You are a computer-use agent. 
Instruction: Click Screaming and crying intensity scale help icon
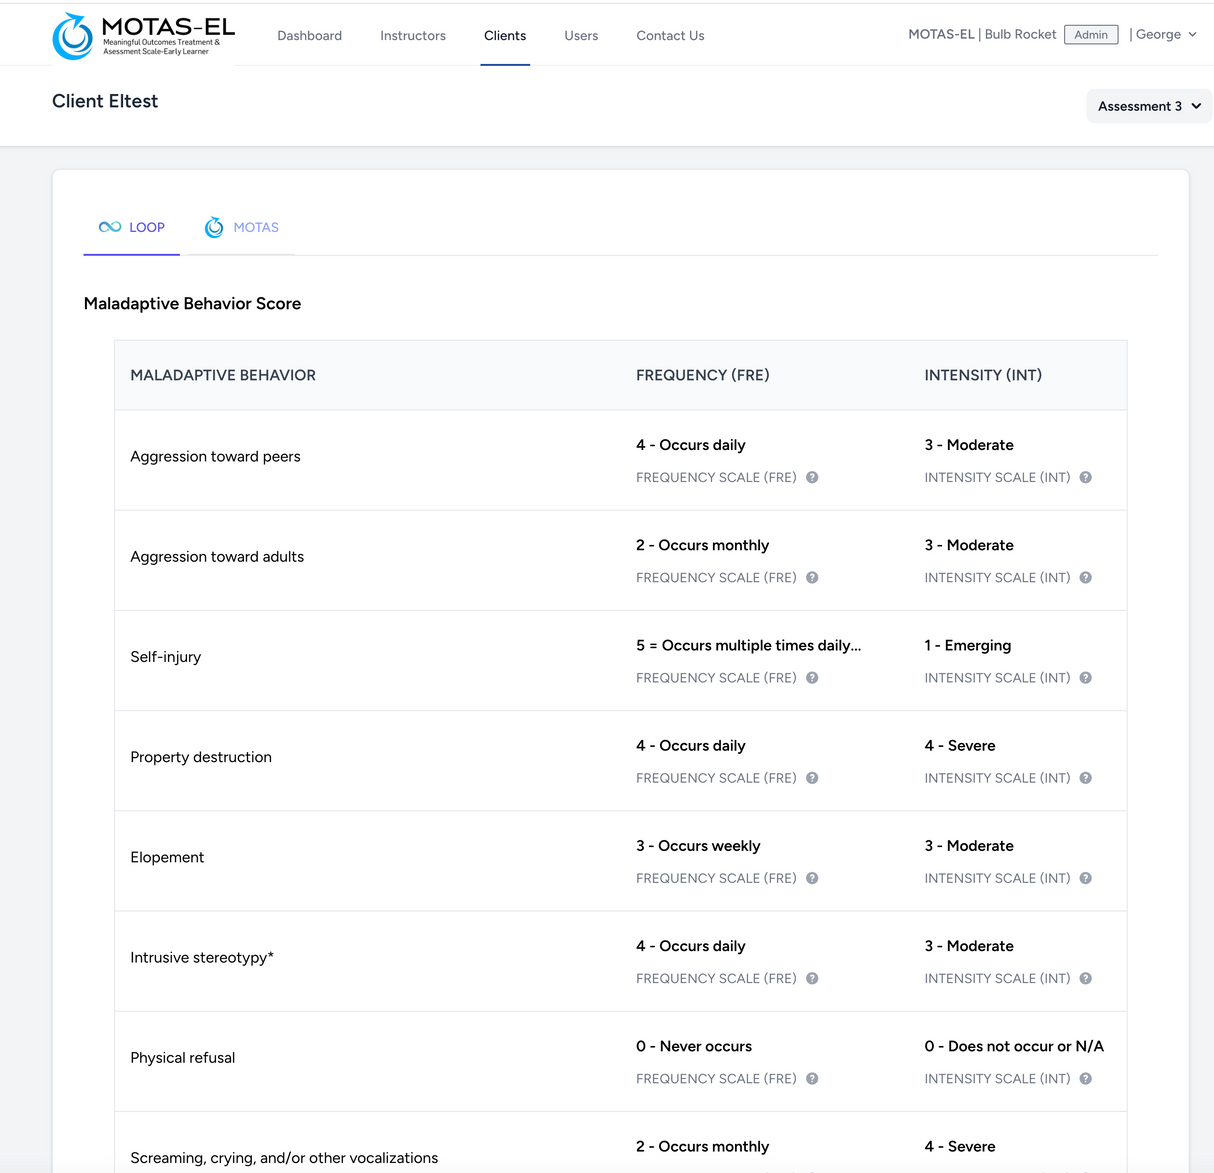point(1085,1170)
